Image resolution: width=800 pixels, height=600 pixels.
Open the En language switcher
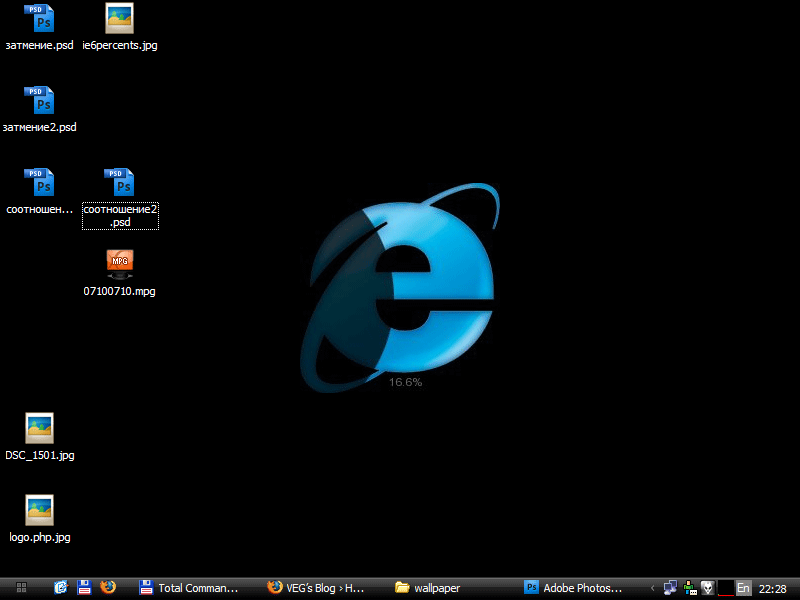[x=743, y=588]
